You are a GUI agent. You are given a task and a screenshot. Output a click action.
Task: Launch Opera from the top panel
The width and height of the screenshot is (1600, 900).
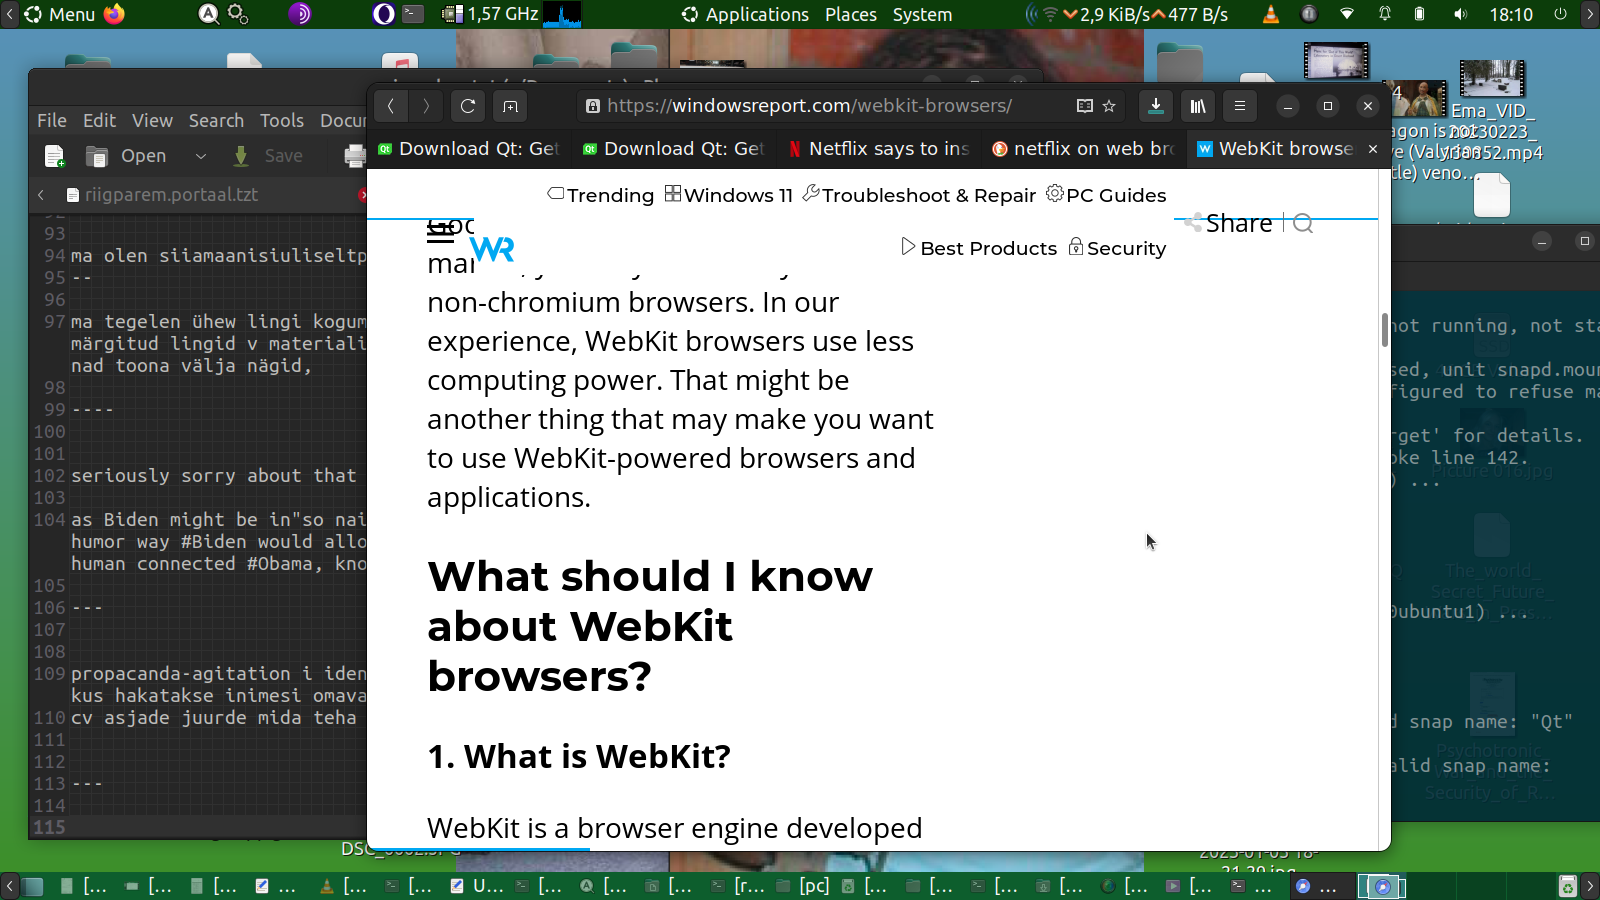point(384,14)
